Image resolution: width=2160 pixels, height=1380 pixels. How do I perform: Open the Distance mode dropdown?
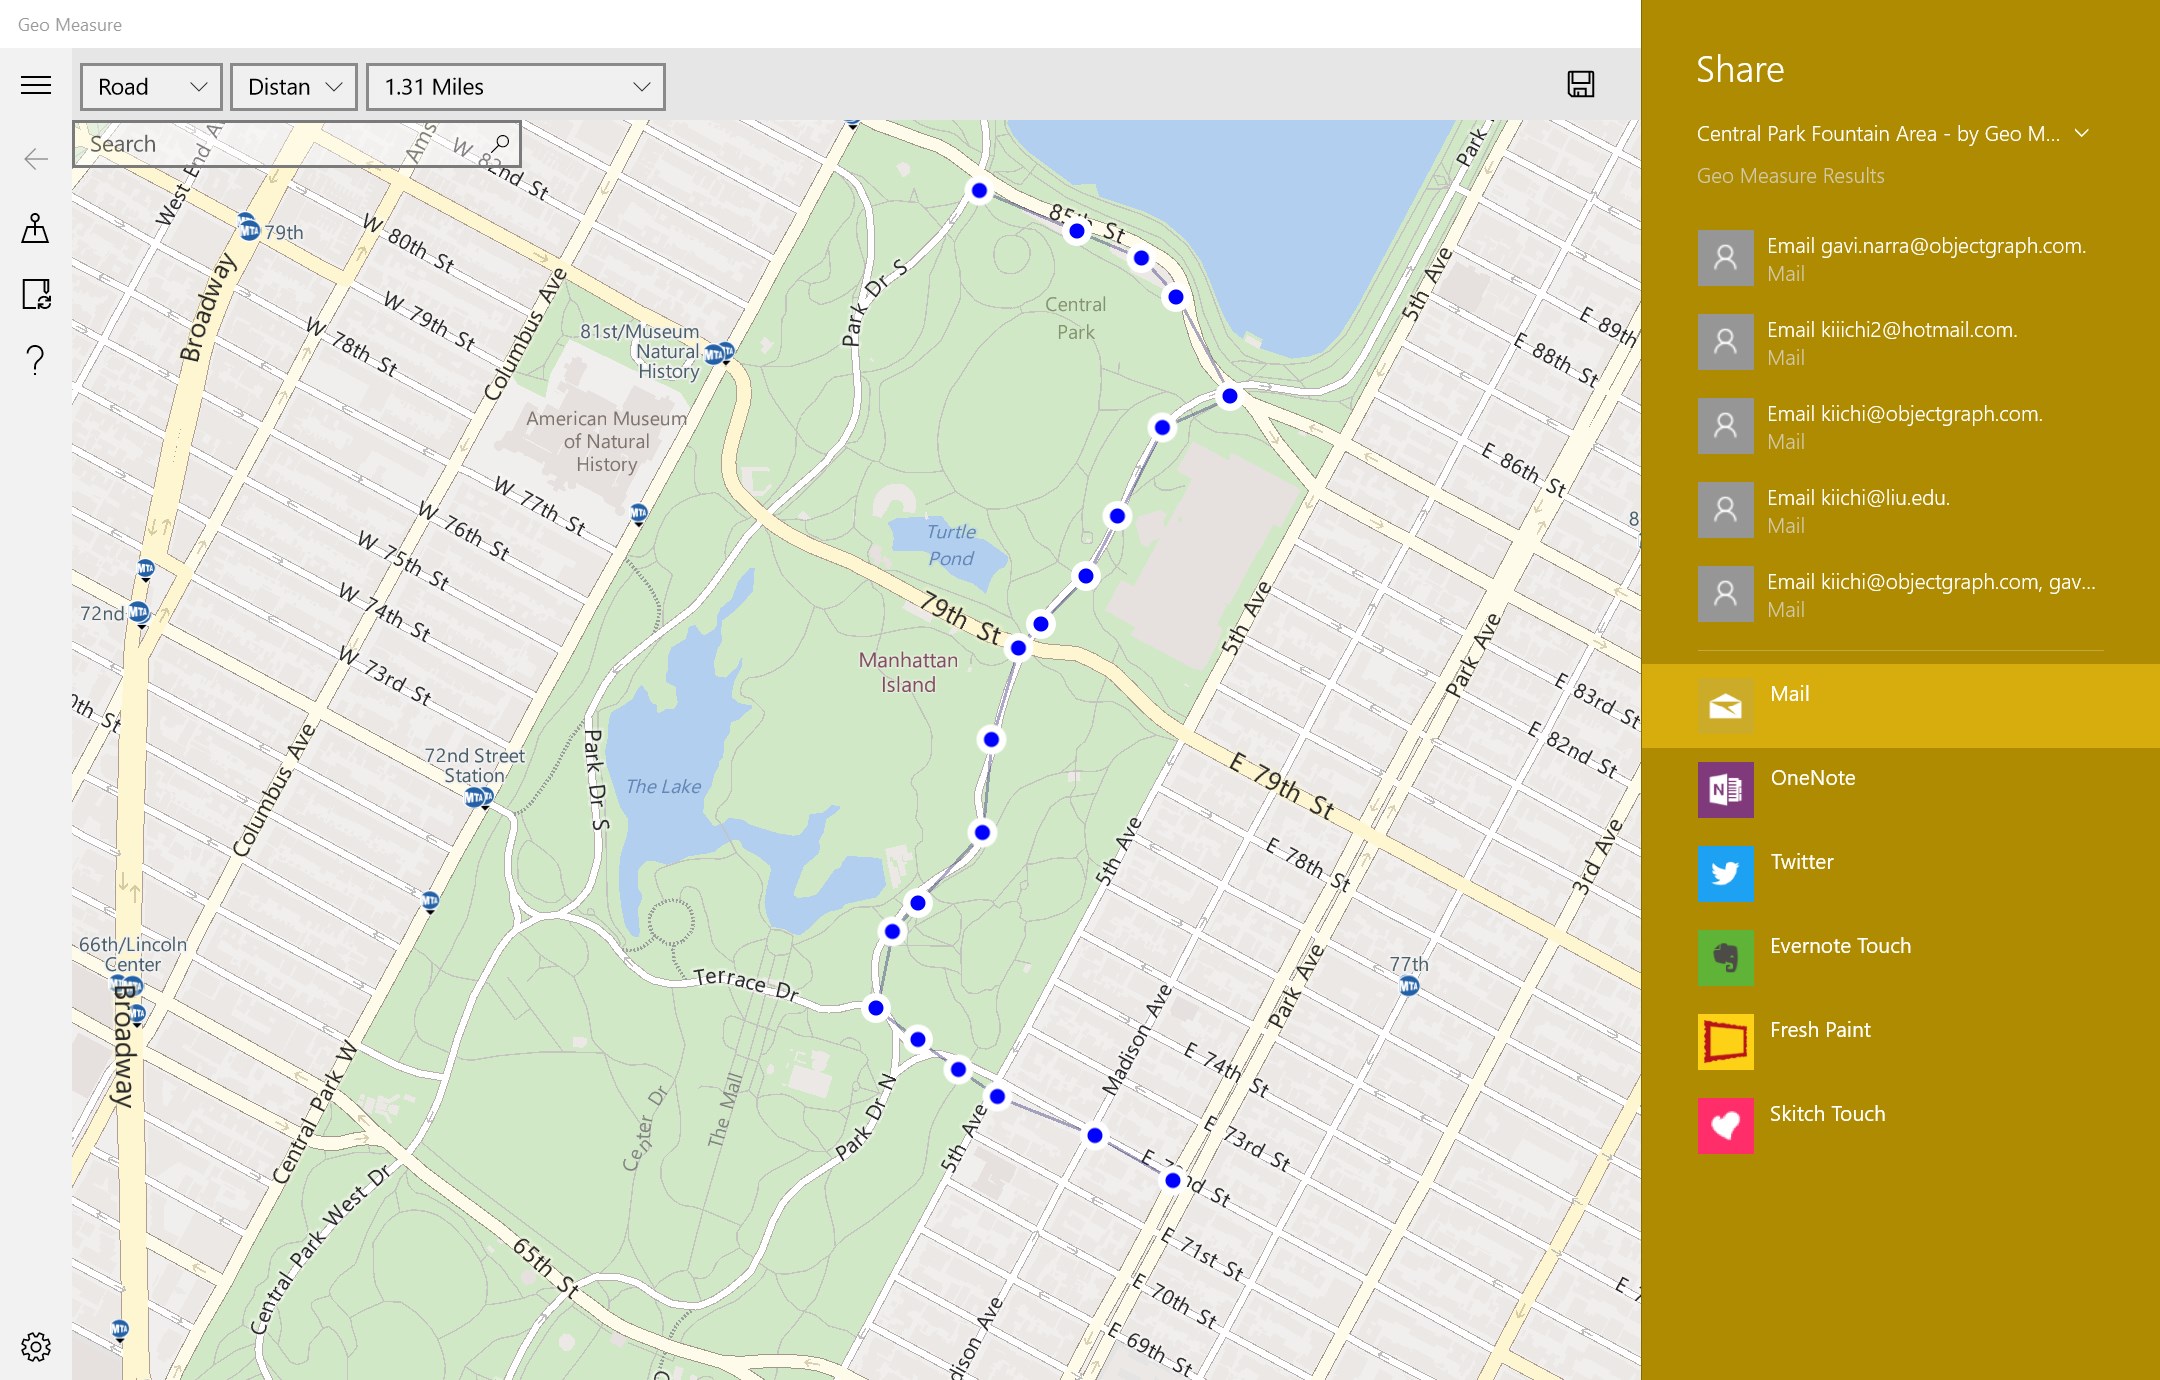click(x=294, y=87)
